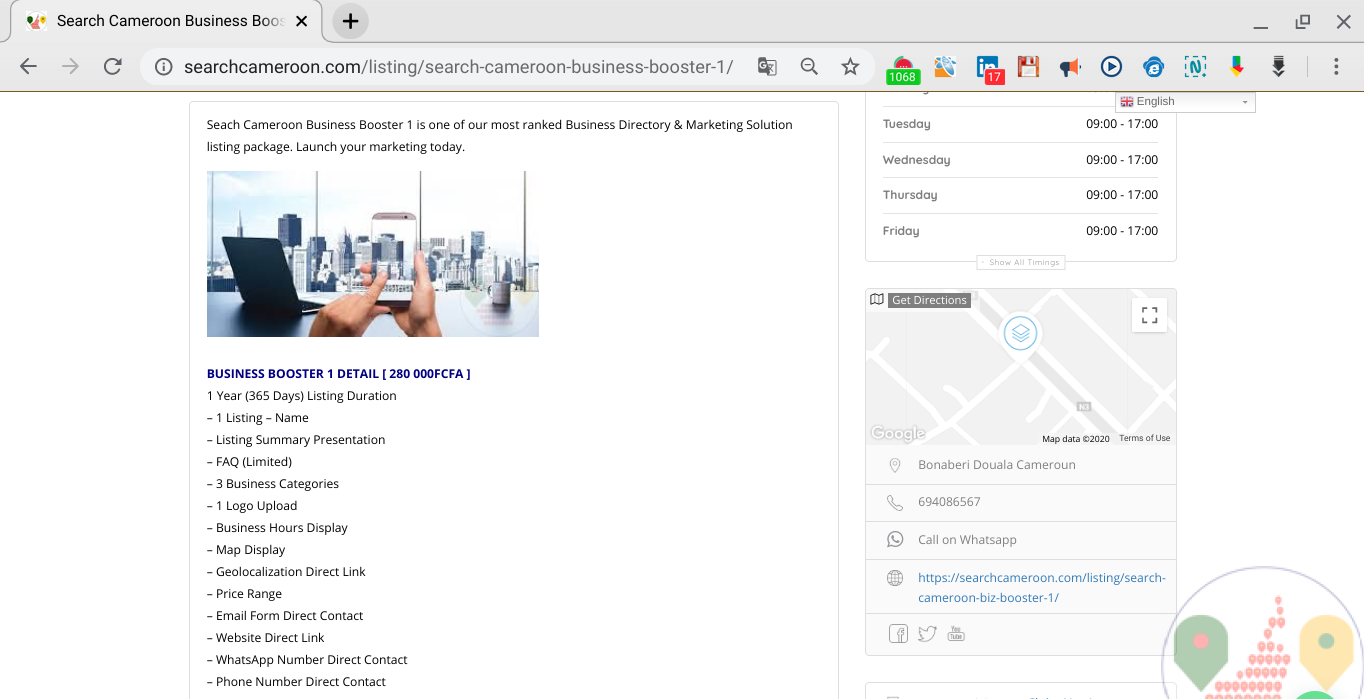1364x699 pixels.
Task: Click '1 Year (365 Days) Listing Duration' text
Action: click(302, 396)
